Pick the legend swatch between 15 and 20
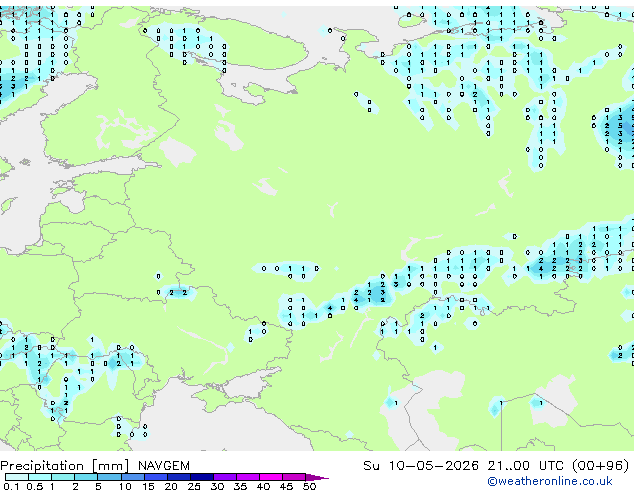 pos(156,477)
